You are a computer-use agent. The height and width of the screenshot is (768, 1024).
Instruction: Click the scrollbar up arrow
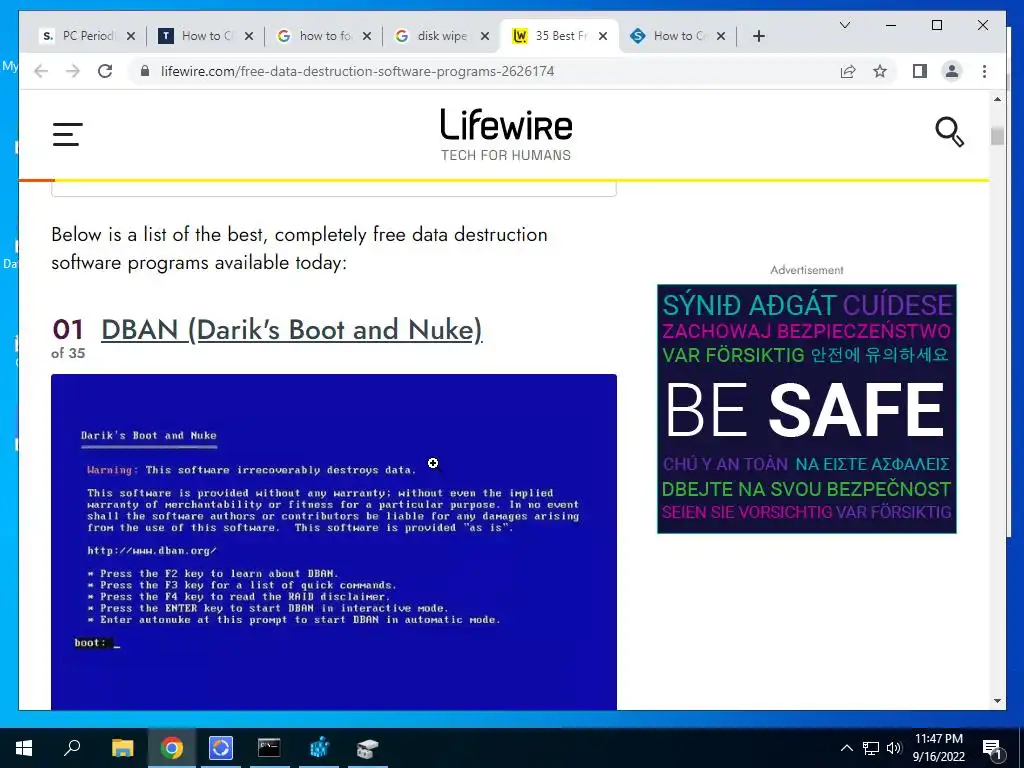click(997, 99)
